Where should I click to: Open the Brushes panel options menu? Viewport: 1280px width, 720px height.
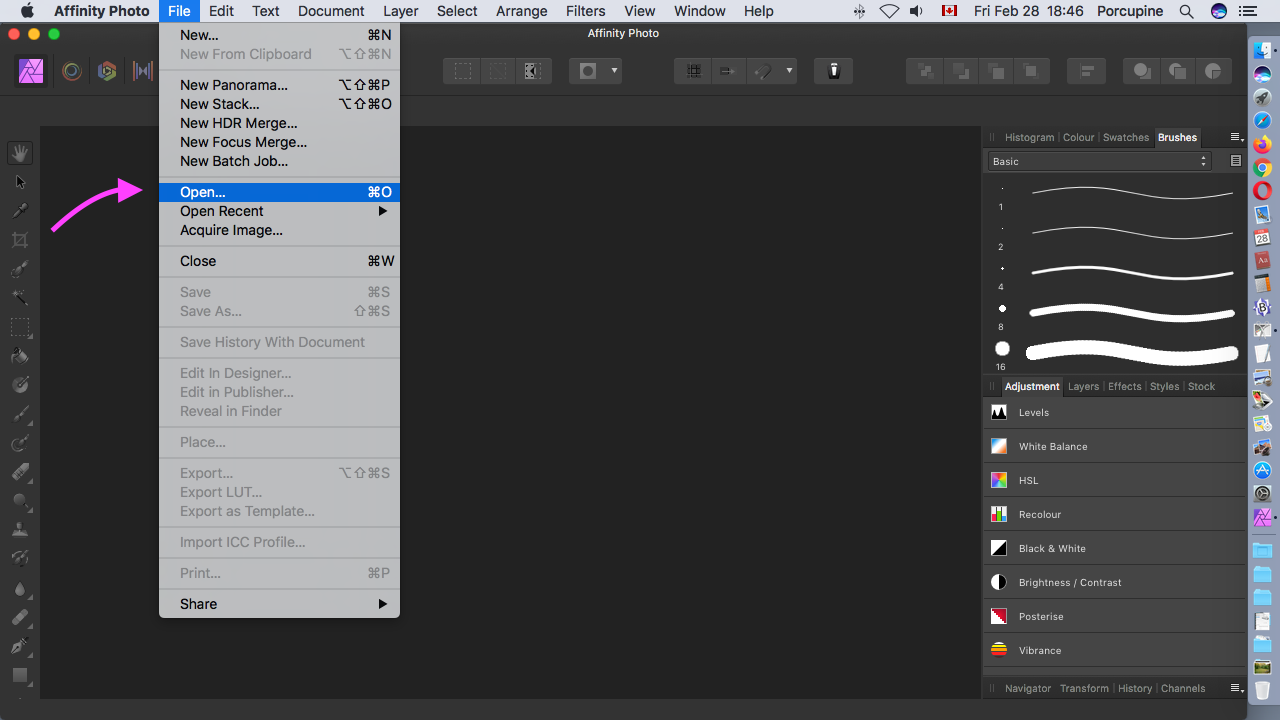coord(1236,137)
